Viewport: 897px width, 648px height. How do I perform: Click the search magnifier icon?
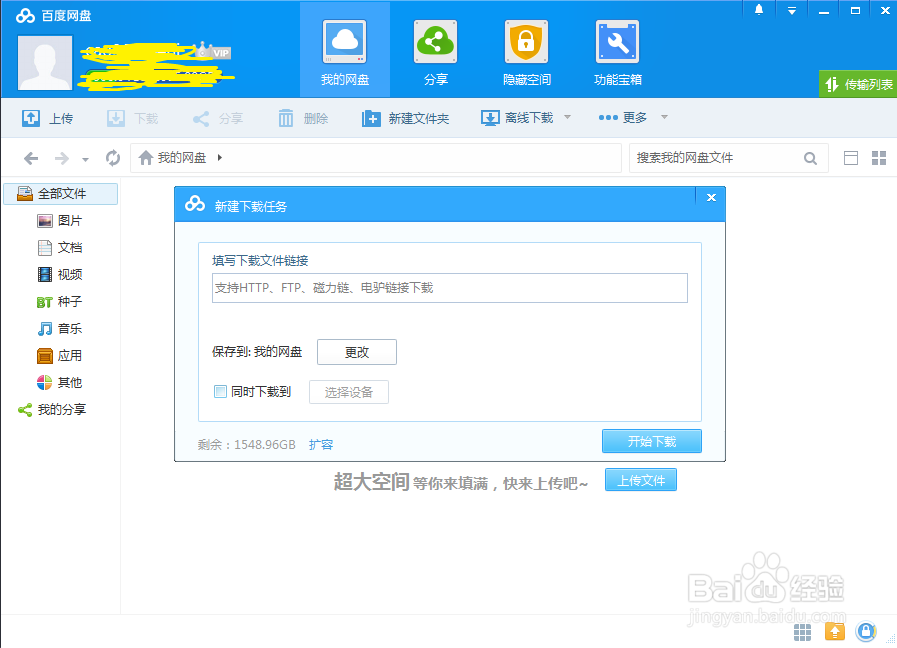[x=810, y=158]
